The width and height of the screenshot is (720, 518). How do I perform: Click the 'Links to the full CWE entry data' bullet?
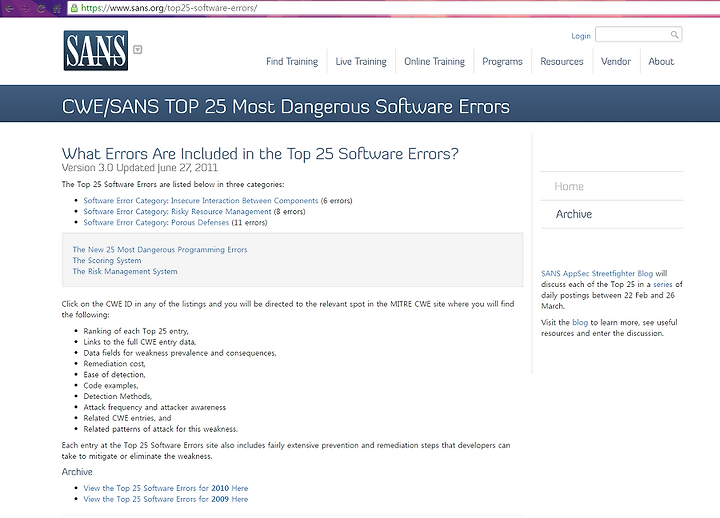tap(140, 342)
